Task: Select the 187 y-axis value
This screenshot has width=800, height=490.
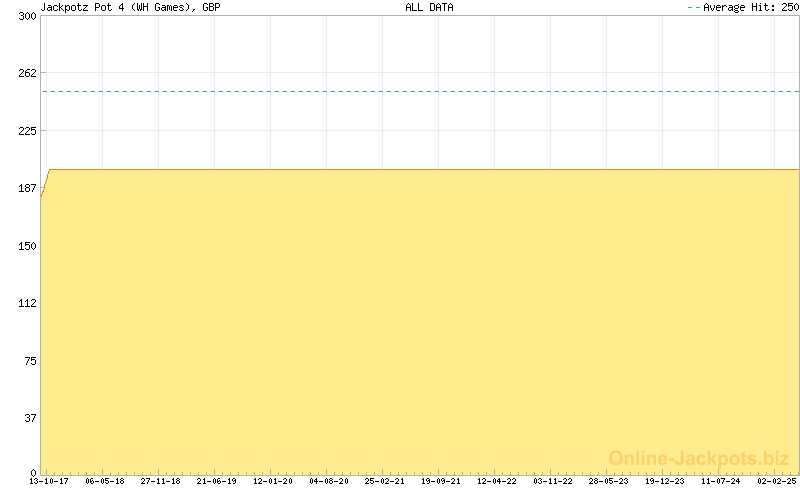Action: coord(26,188)
